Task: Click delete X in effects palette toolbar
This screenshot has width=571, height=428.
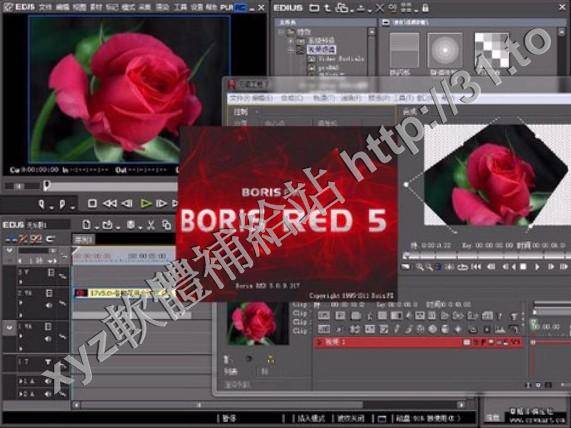Action: [x=379, y=8]
